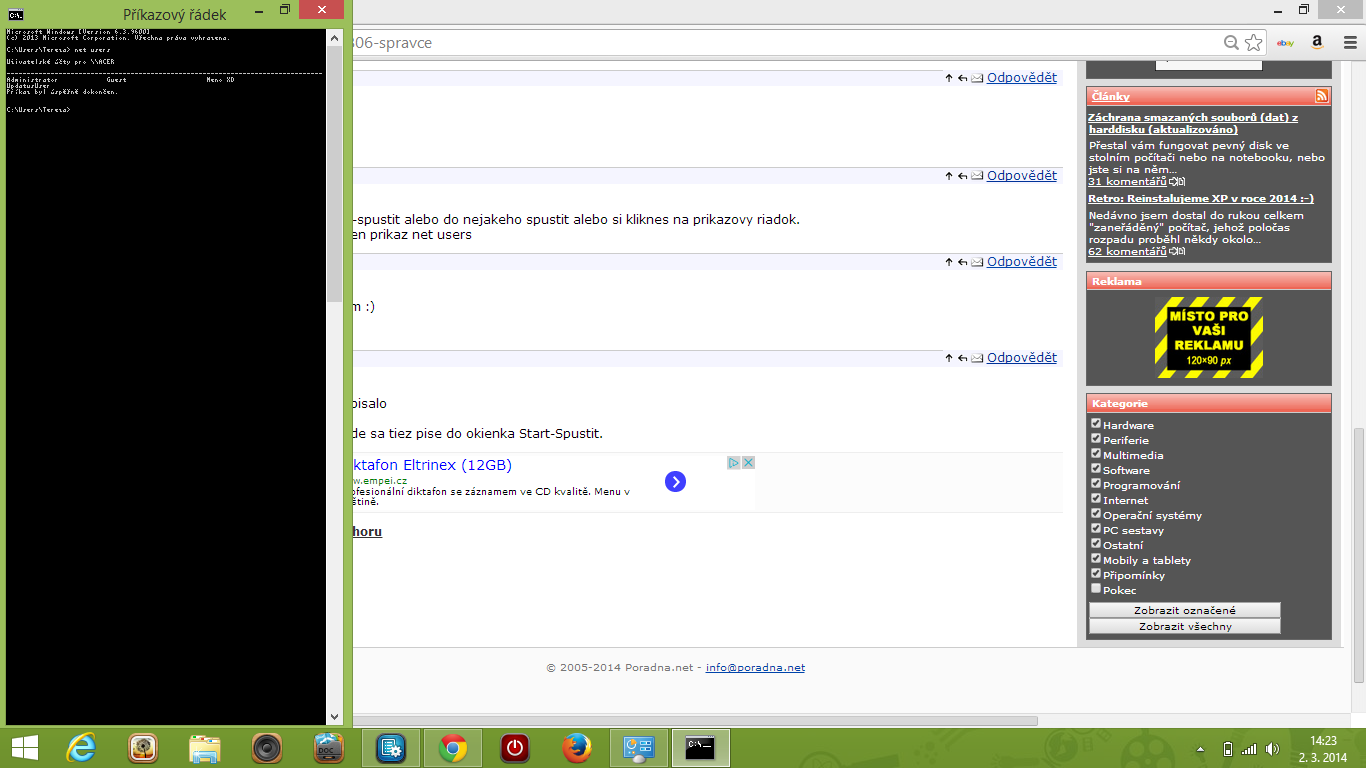1366x768 pixels.
Task: Click the RSS feed icon in Články header
Action: pyautogui.click(x=1322, y=96)
